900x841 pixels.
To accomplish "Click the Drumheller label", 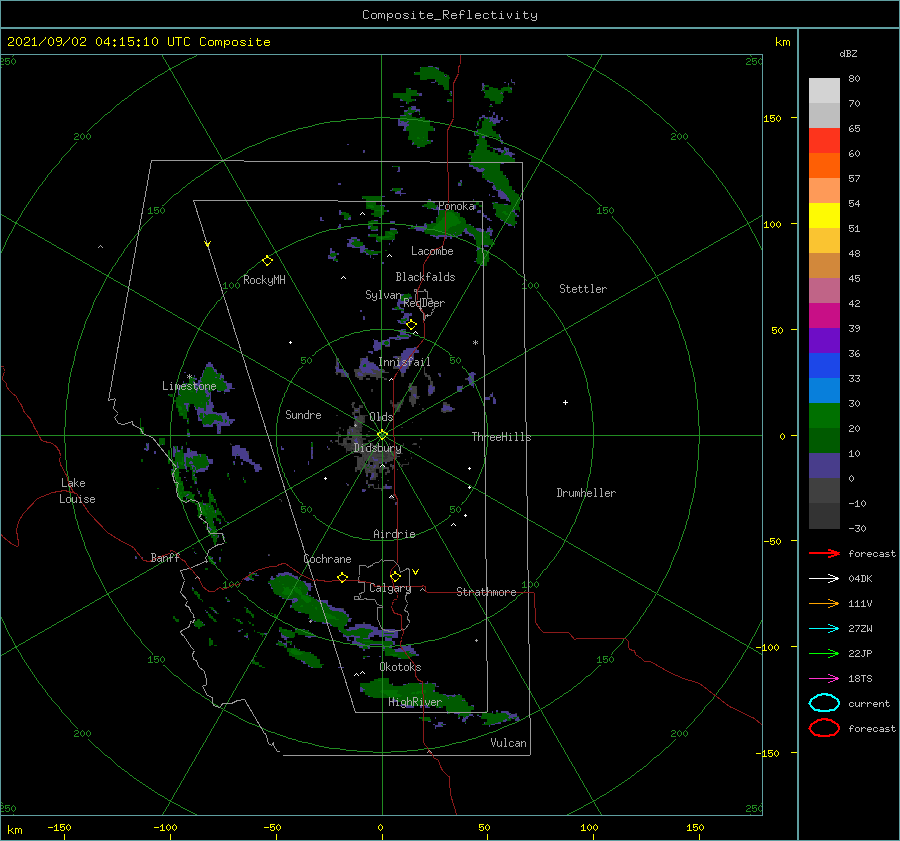I will [586, 493].
